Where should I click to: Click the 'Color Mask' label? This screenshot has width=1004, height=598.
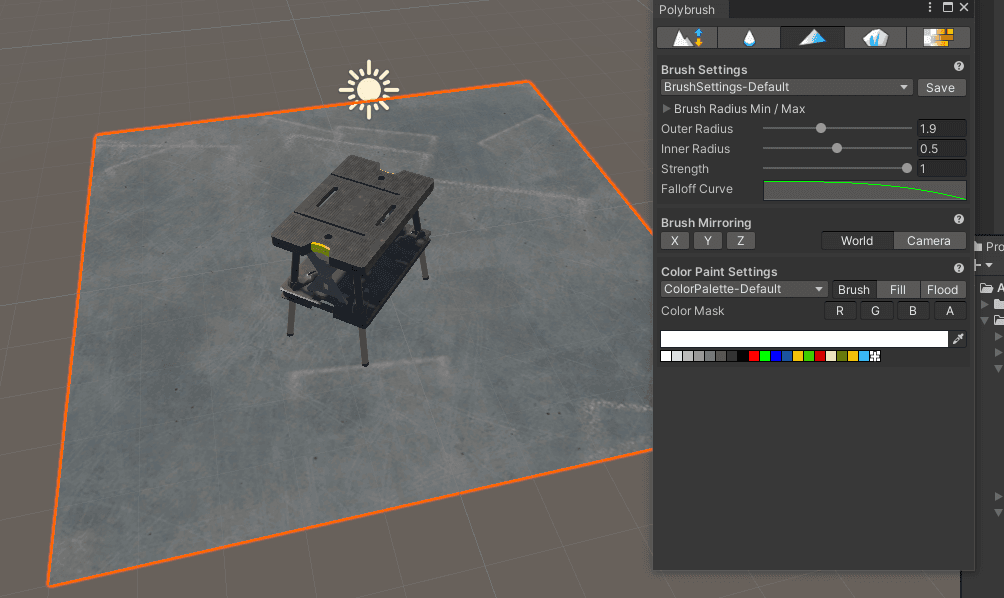click(x=692, y=311)
